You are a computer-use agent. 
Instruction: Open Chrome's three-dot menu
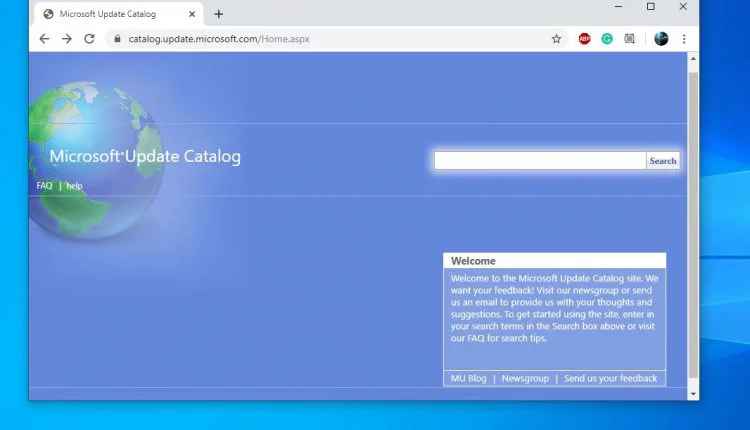[x=684, y=39]
